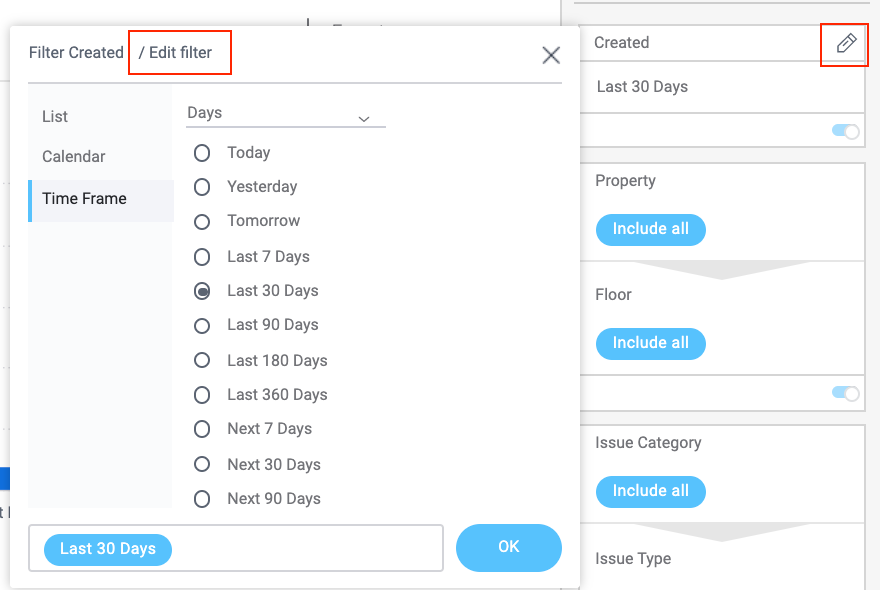Select Next 30 Days option
The width and height of the screenshot is (880, 590).
point(202,465)
